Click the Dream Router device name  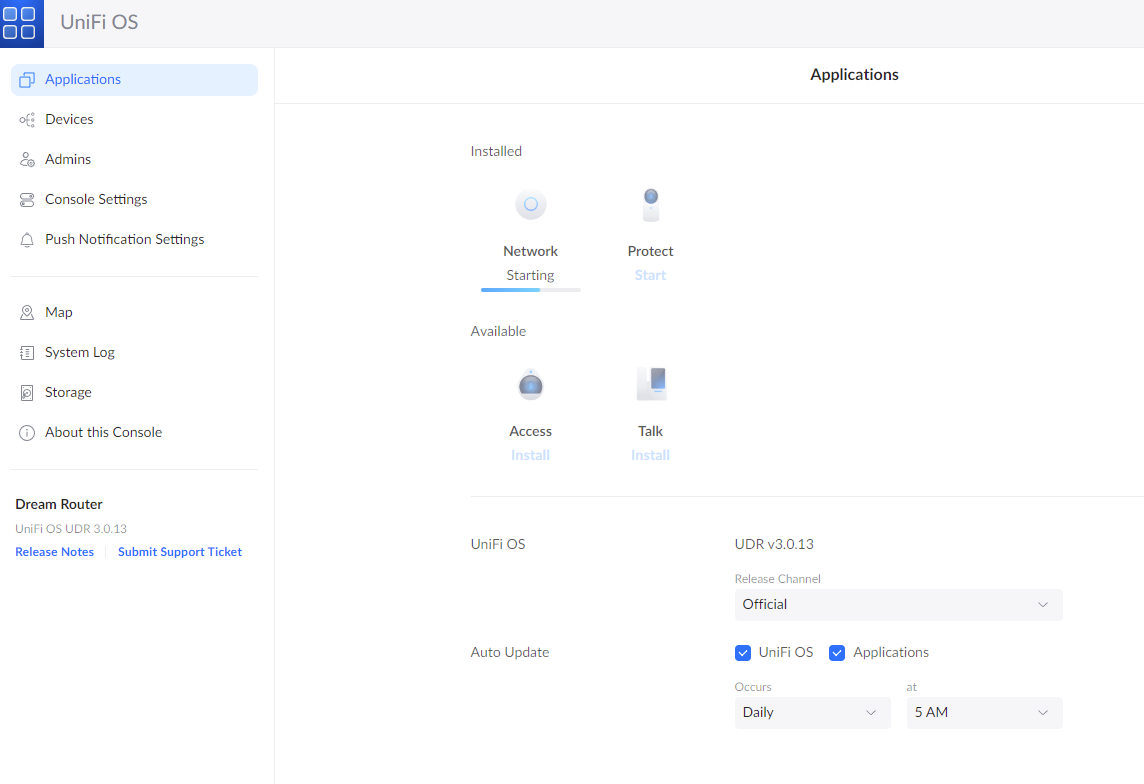[x=59, y=505]
